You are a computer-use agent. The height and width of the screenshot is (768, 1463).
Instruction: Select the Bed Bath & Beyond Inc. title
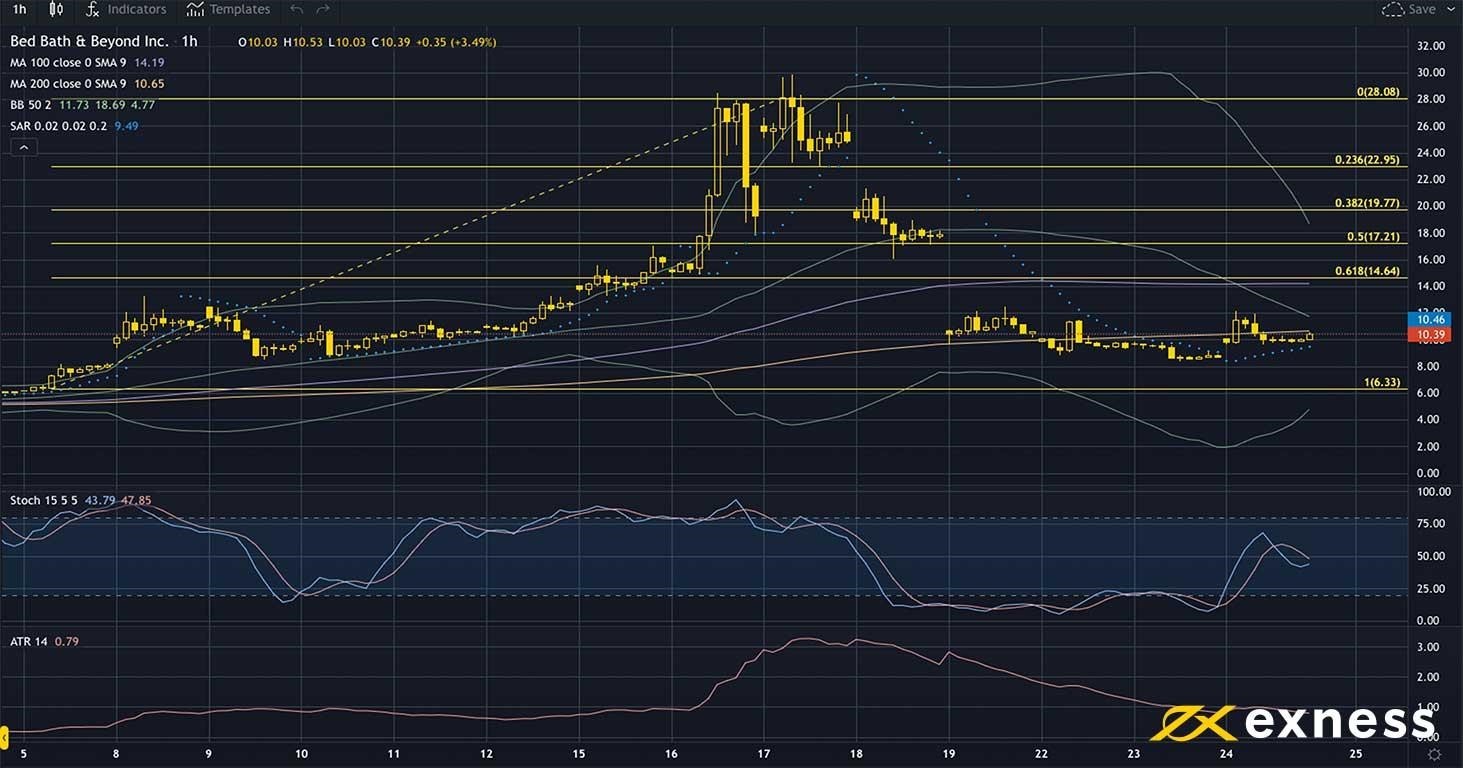pos(89,42)
